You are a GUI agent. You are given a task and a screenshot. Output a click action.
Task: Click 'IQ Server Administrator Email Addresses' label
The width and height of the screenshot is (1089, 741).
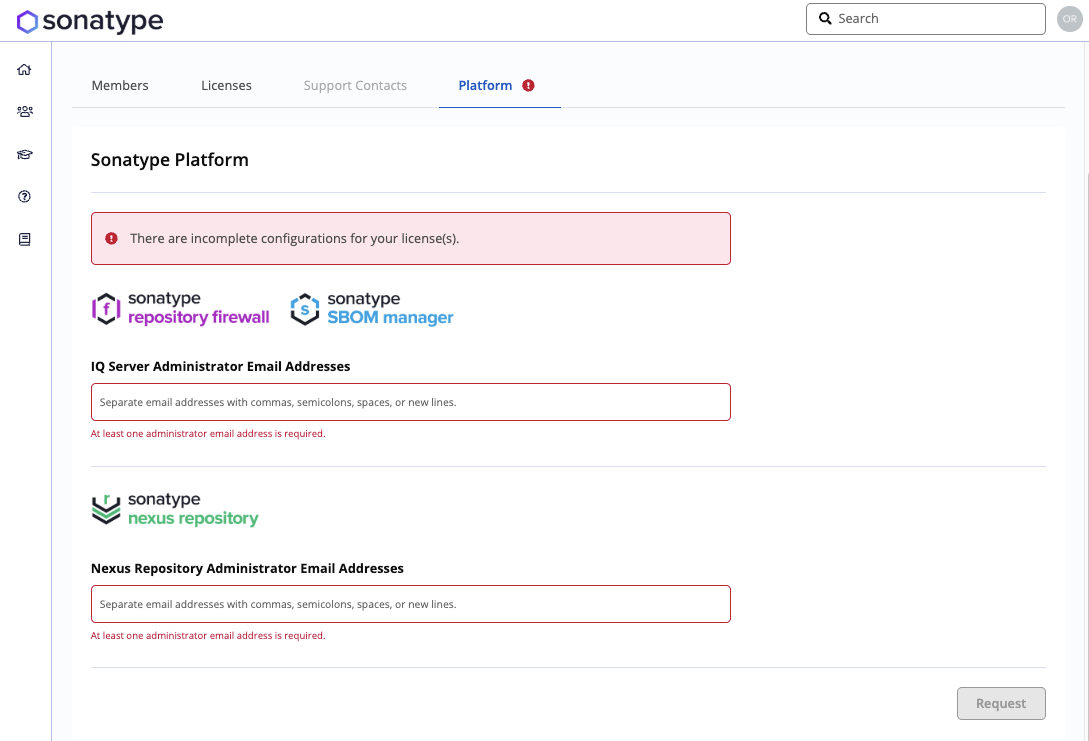tap(220, 366)
